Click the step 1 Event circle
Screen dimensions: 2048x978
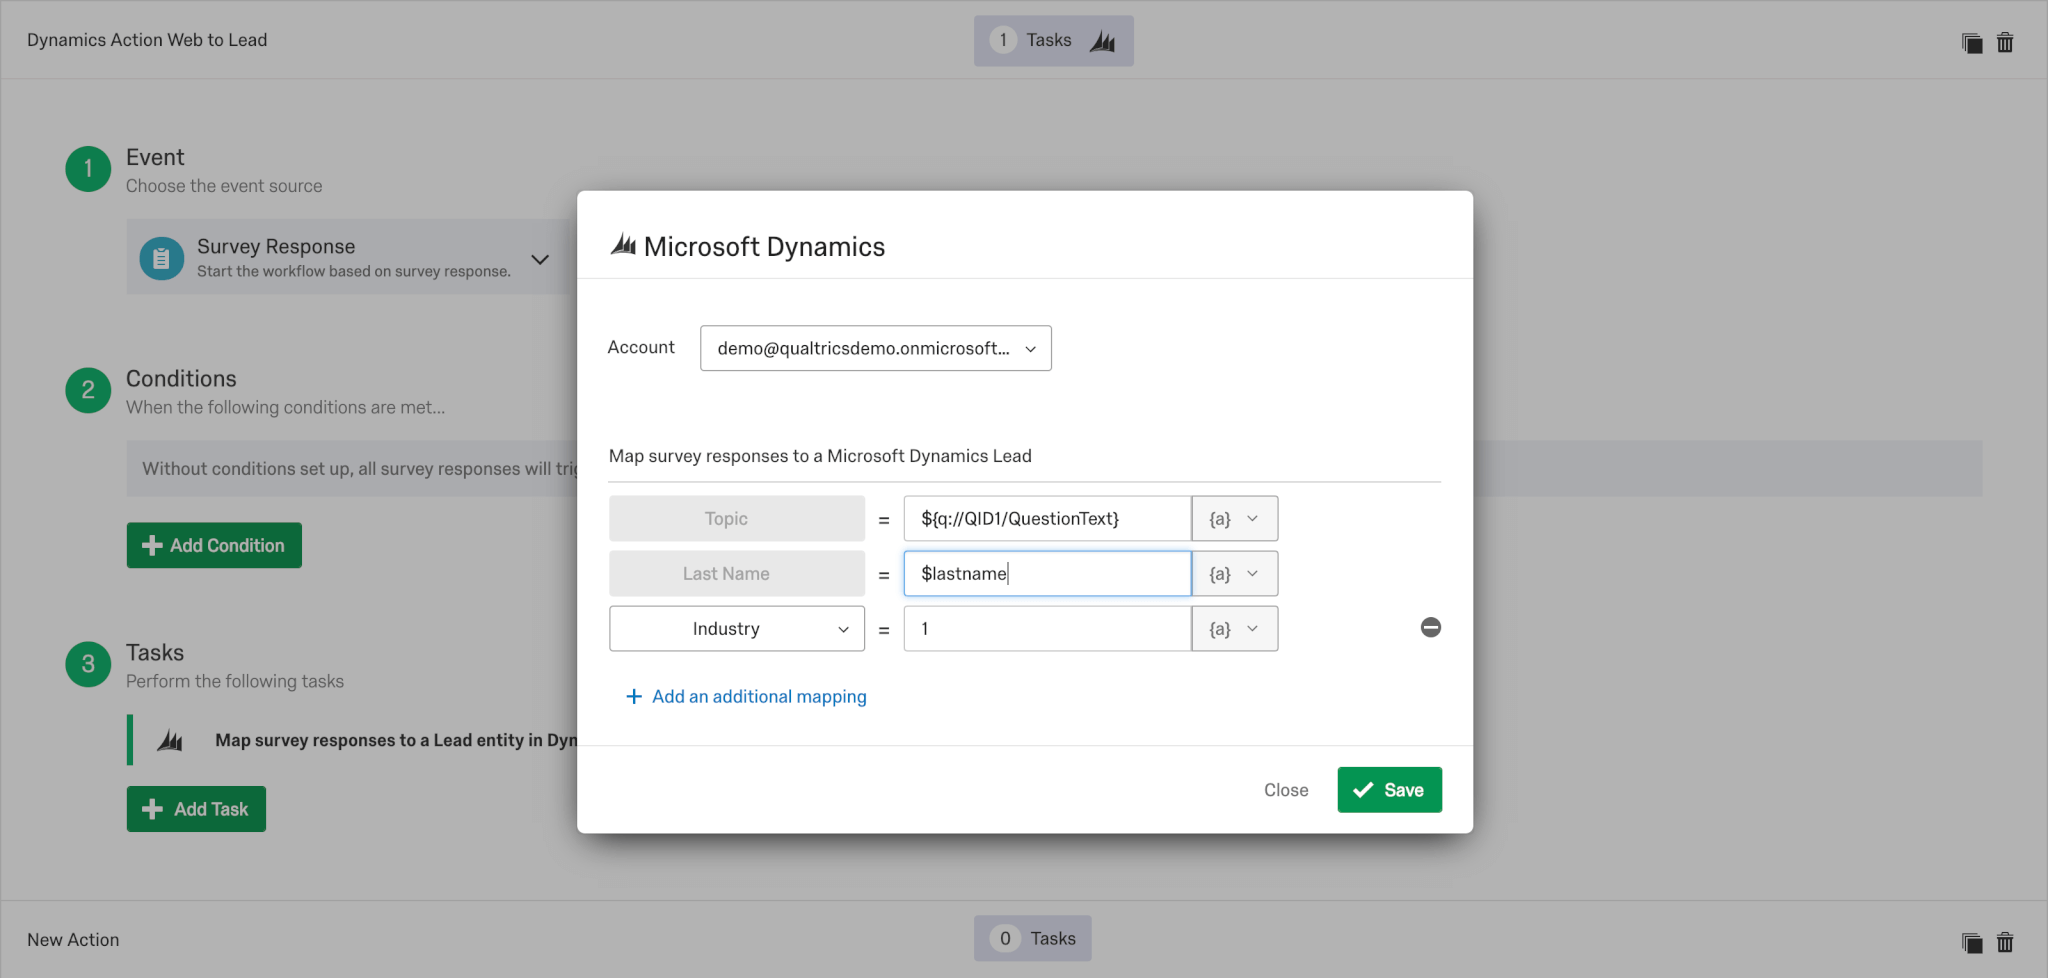point(88,168)
